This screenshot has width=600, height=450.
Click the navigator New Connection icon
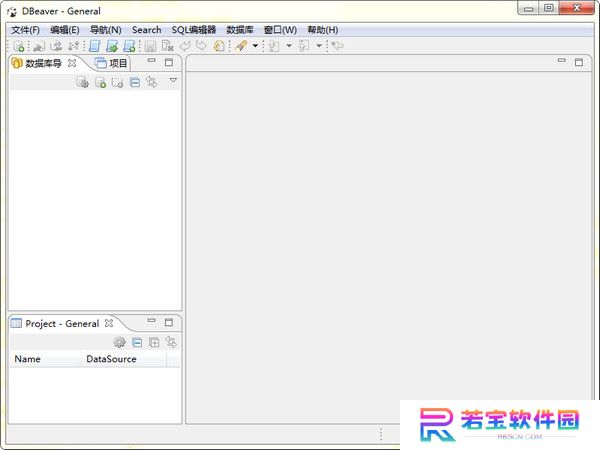tap(101, 82)
